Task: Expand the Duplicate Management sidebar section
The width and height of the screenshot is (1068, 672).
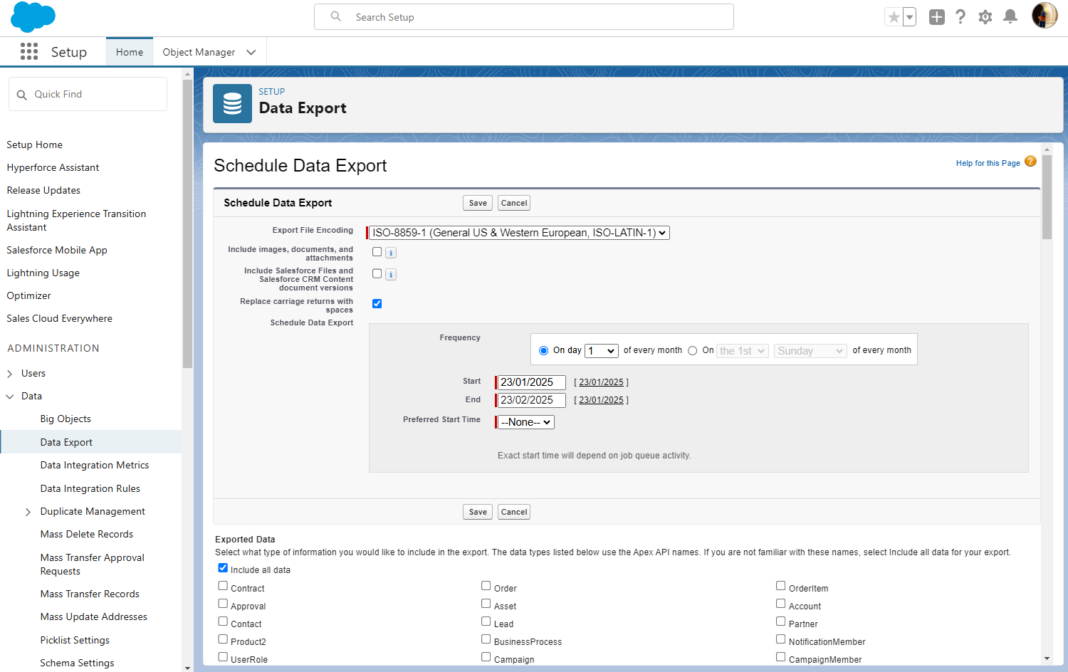Action: click(x=28, y=511)
